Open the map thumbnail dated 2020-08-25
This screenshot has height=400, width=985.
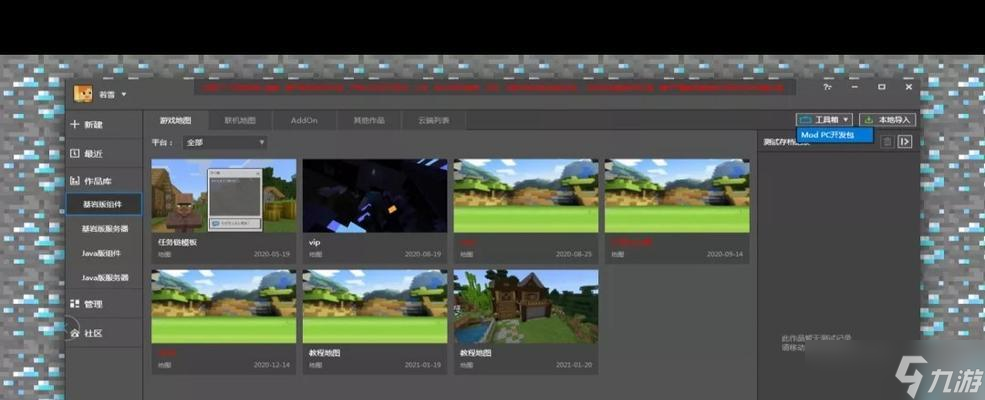(526, 195)
